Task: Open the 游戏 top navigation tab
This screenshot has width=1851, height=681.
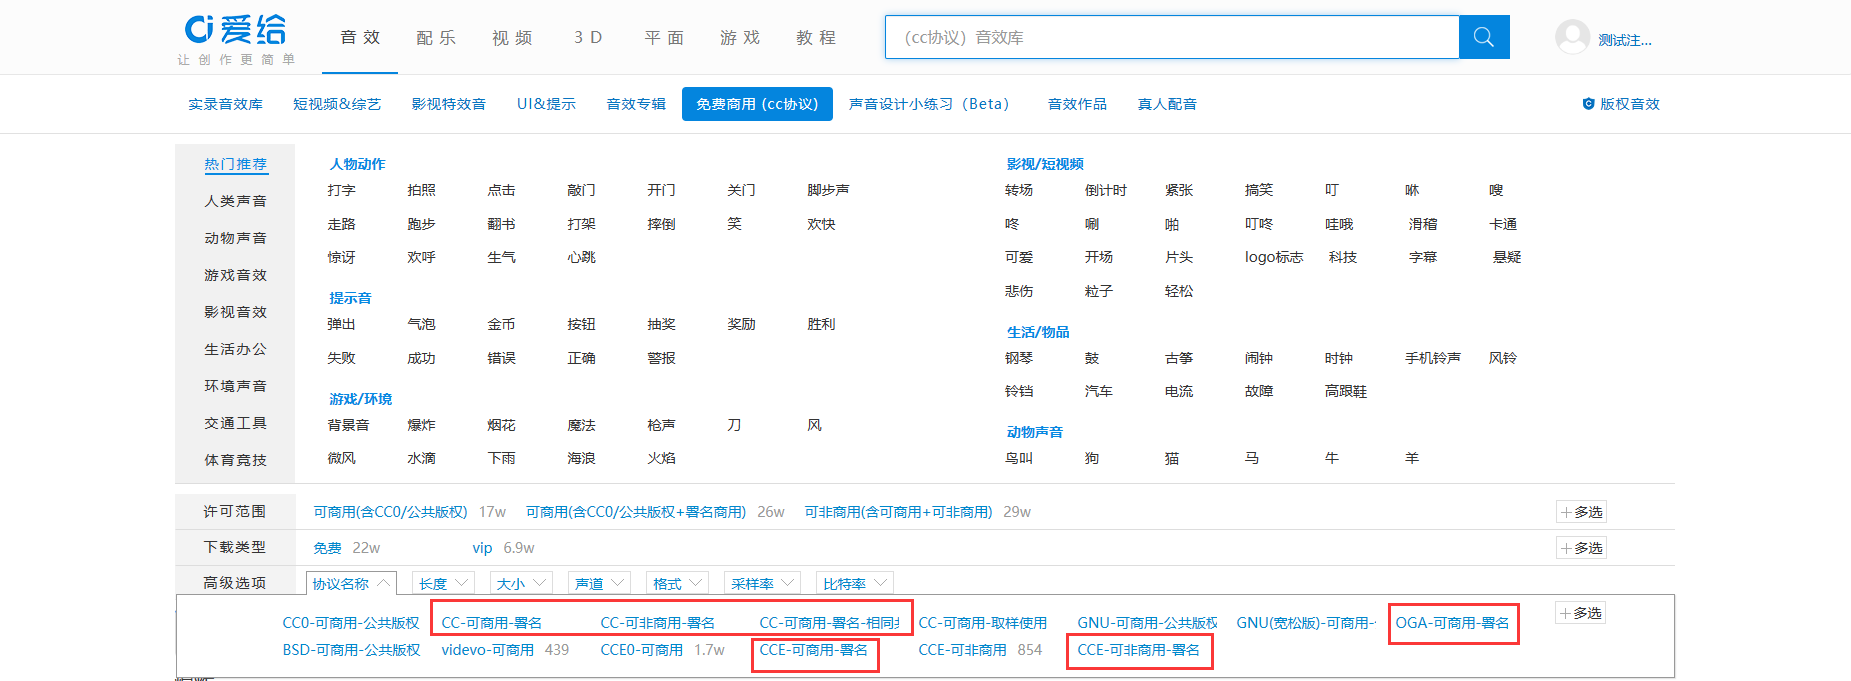Action: point(740,37)
